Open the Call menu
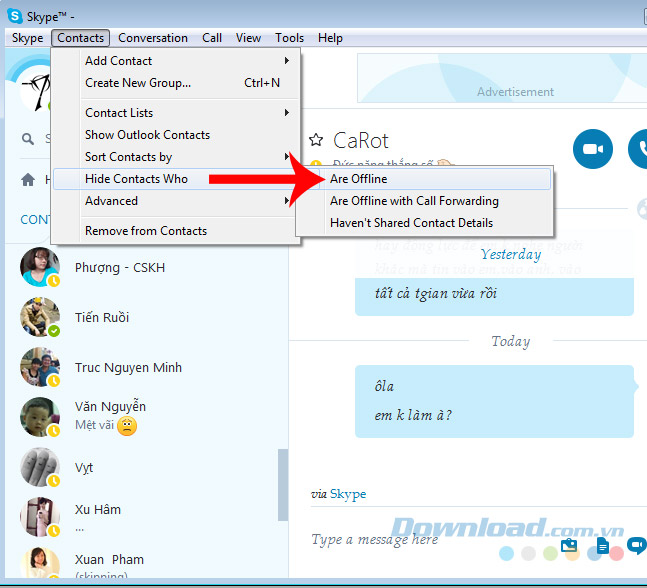The image size is (647, 588). pos(212,38)
